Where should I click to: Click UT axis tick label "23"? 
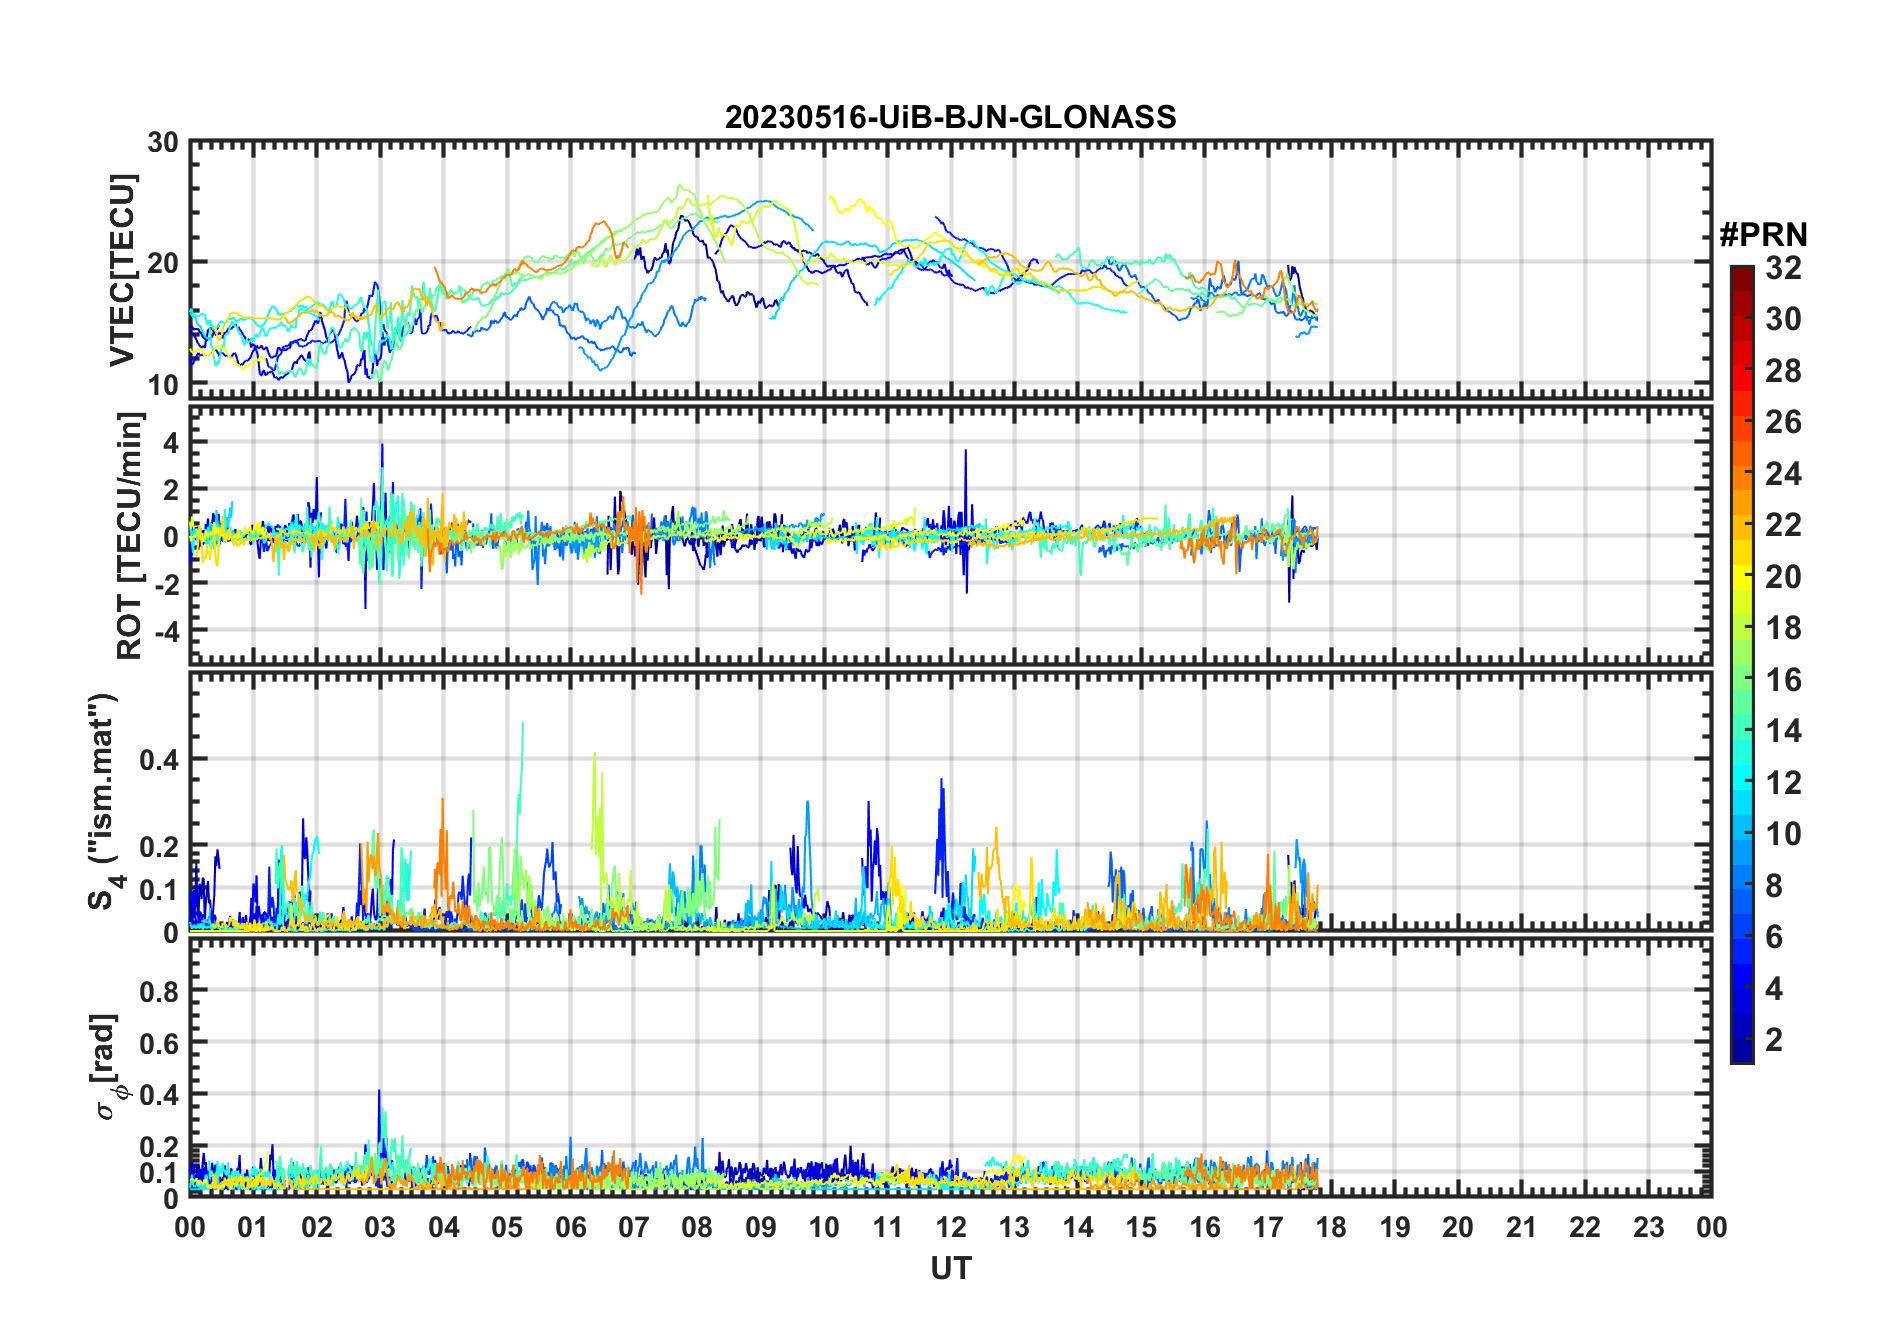click(x=1648, y=1227)
